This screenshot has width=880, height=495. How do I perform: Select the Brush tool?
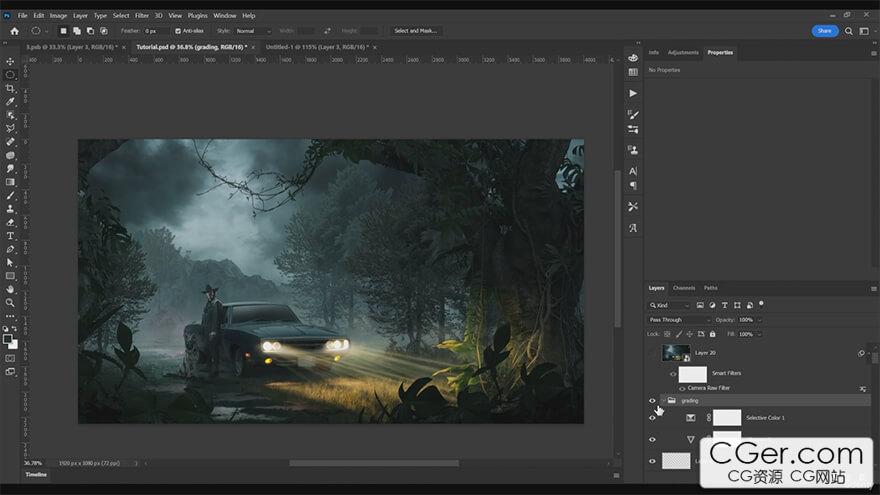coord(10,195)
